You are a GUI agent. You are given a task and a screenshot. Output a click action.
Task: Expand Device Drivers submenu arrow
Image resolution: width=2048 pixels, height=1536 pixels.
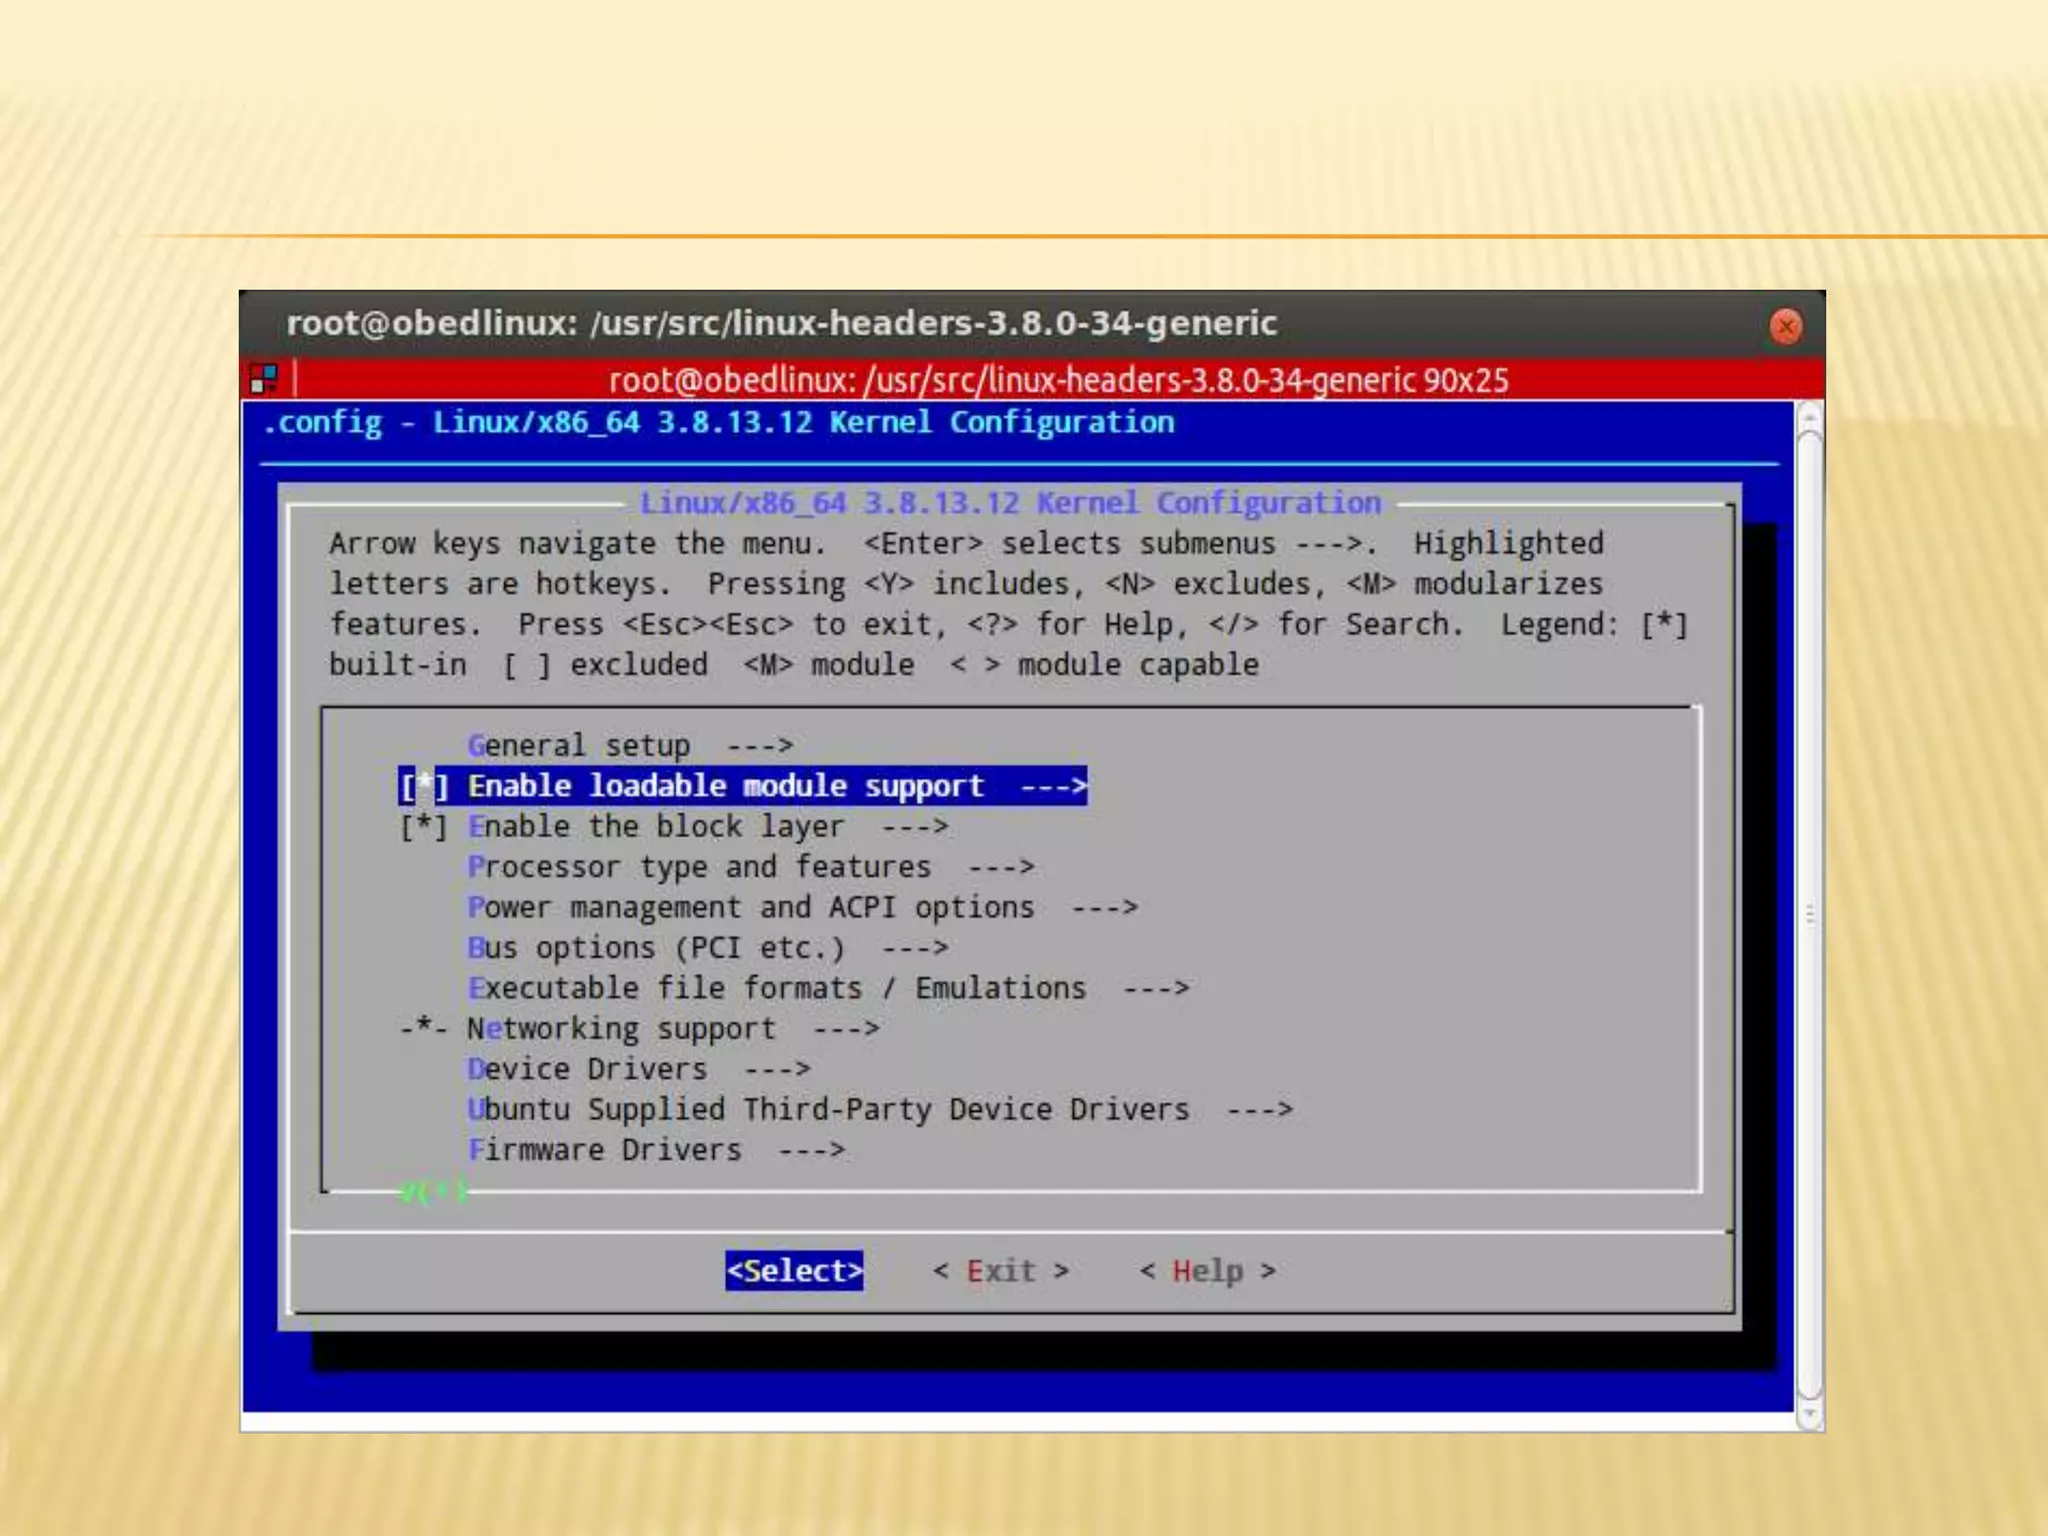point(777,1069)
